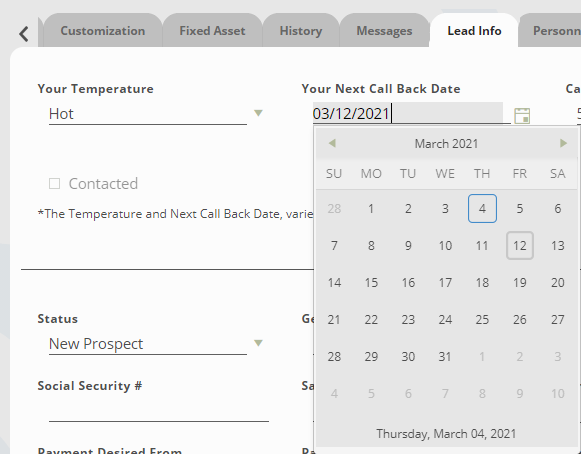The width and height of the screenshot is (581, 454).
Task: Choose March 4 highlighted date
Action: [x=482, y=208]
